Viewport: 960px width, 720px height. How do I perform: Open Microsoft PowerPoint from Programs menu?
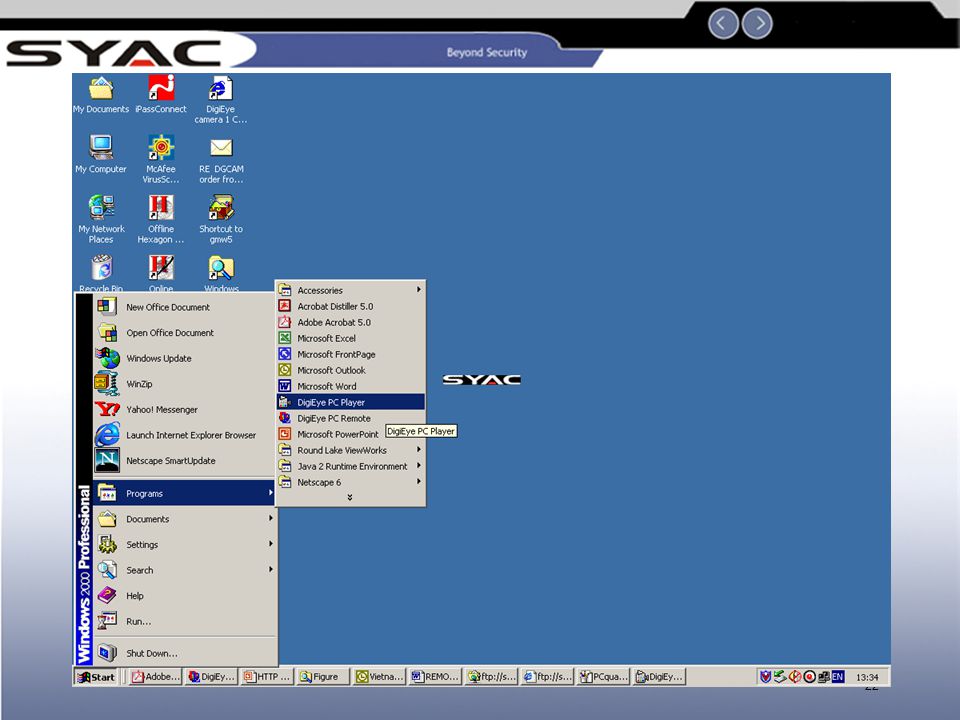[x=350, y=434]
